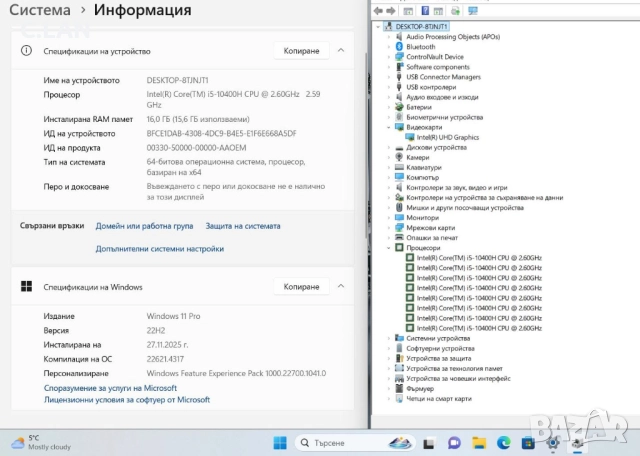Click the Устройства за човешки интерфейс icon
The height and width of the screenshot is (456, 640).
[399, 378]
